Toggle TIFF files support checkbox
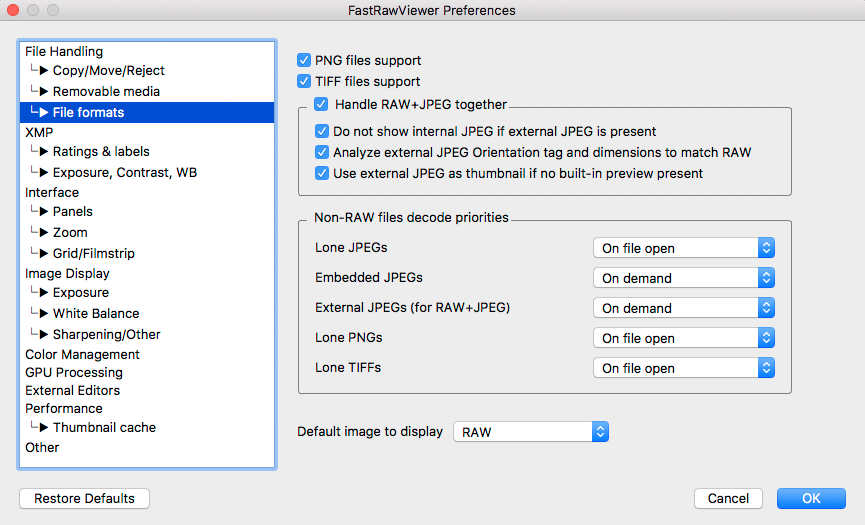Image resolution: width=865 pixels, height=525 pixels. pyautogui.click(x=305, y=81)
